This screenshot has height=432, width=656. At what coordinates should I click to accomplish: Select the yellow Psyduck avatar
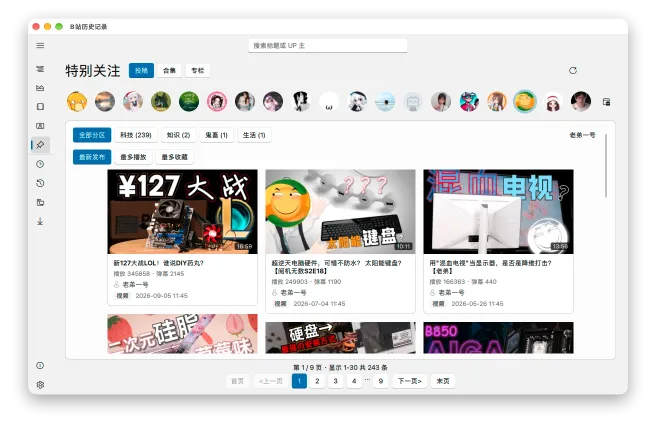pos(77,102)
